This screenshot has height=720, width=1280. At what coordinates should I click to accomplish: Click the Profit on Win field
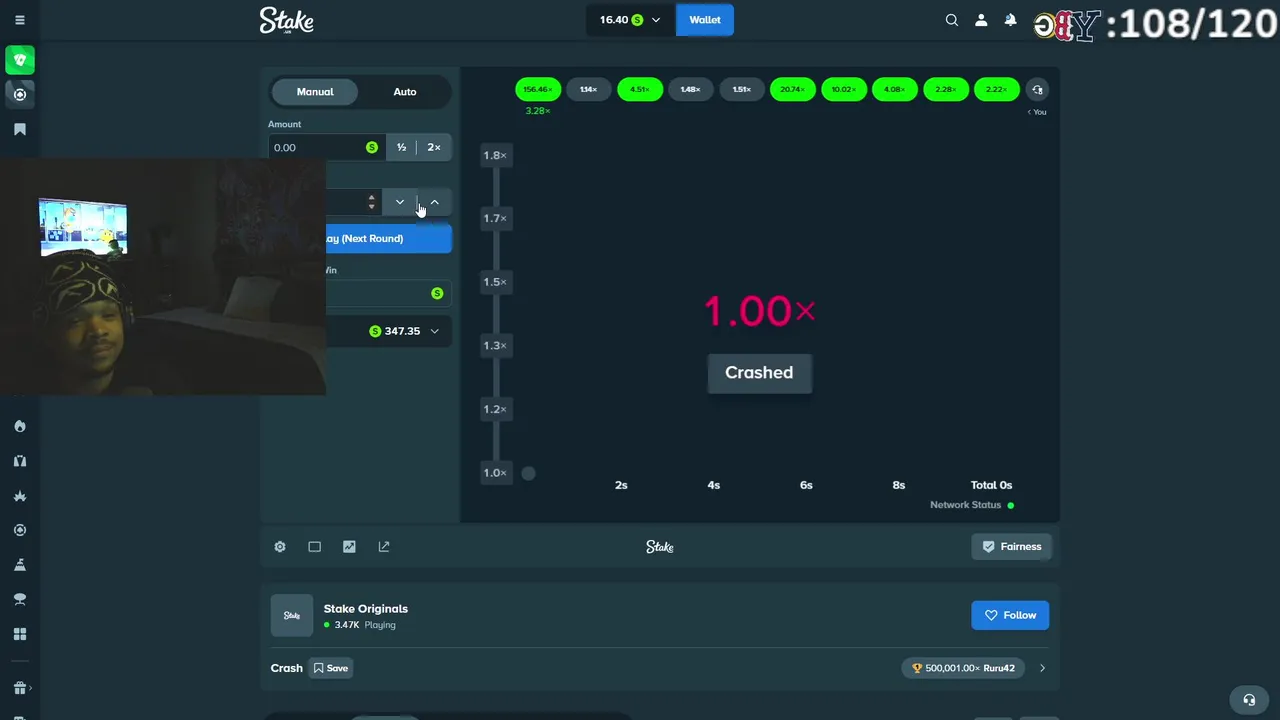(x=389, y=293)
